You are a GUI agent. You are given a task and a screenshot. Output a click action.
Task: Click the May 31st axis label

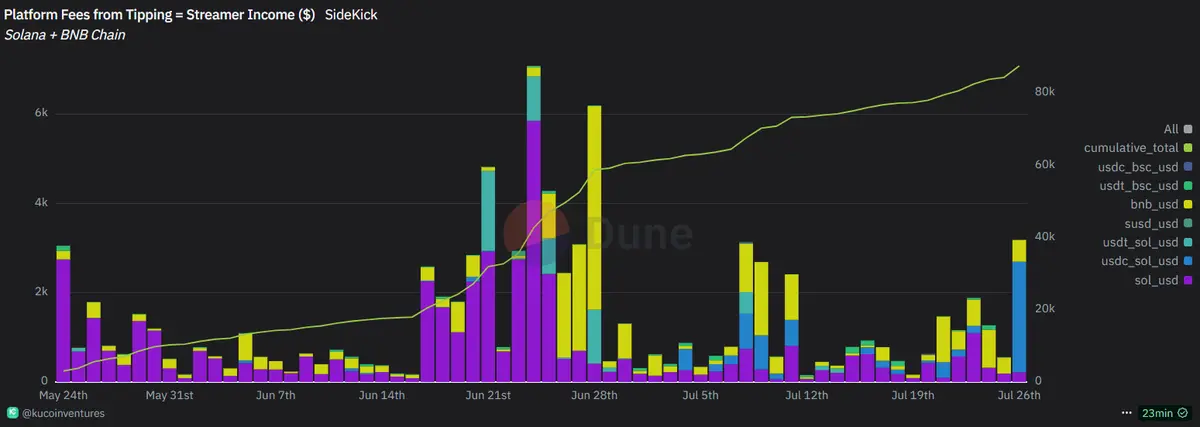(170, 396)
